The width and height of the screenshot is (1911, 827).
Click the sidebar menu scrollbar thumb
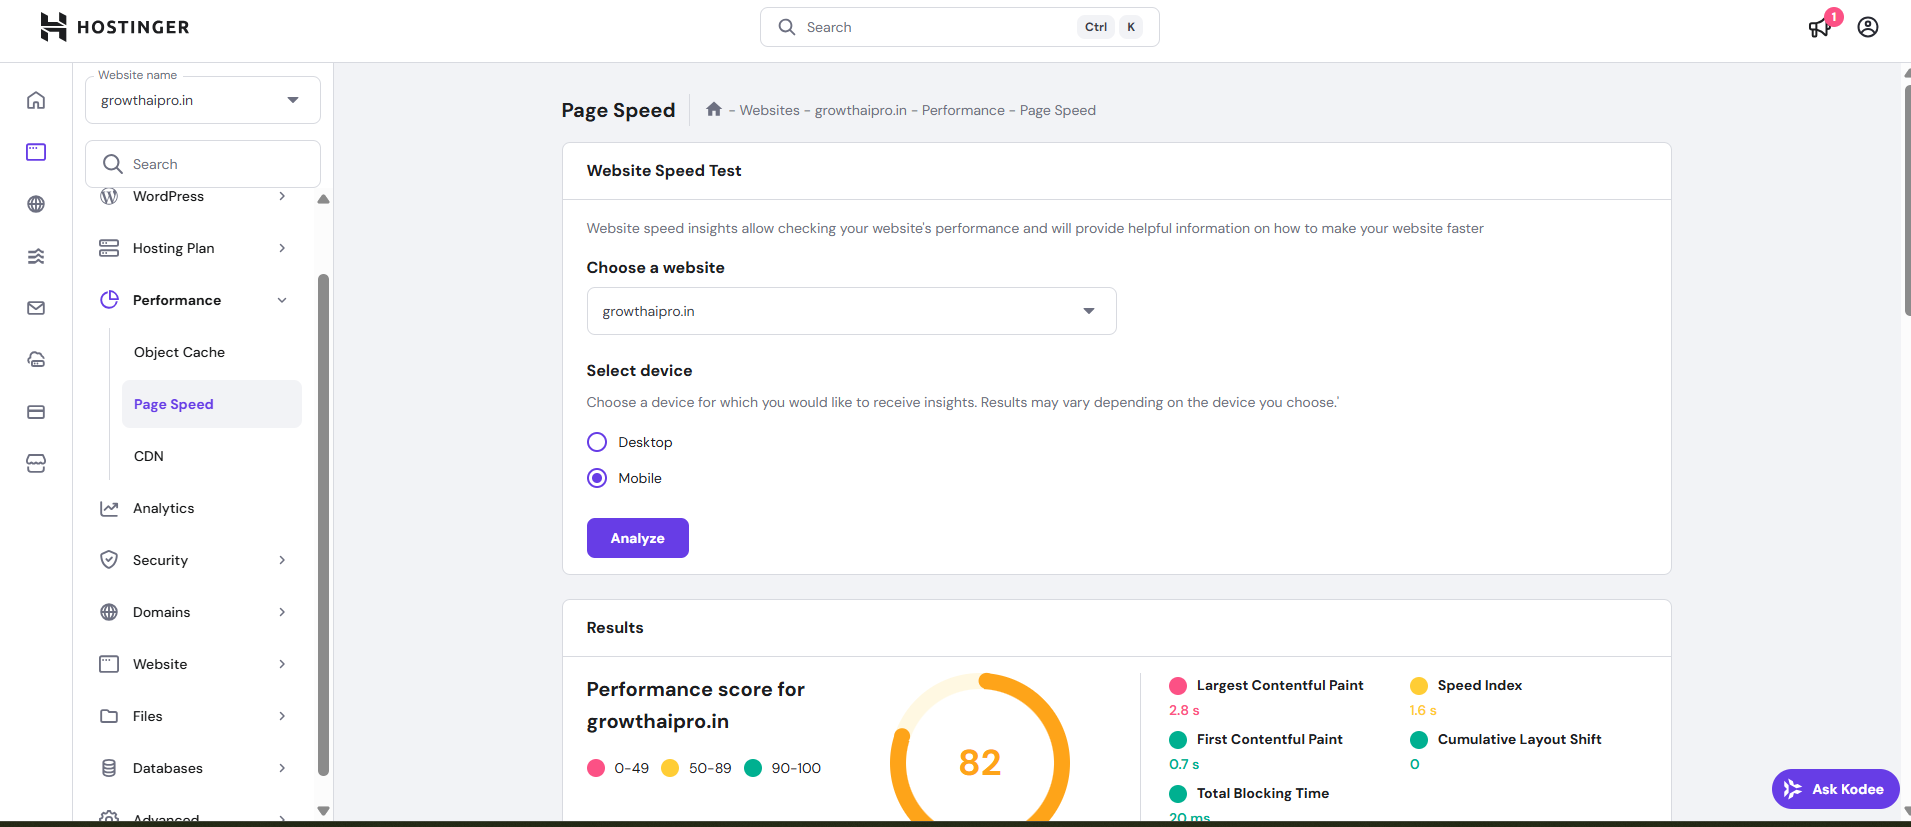pos(323,525)
